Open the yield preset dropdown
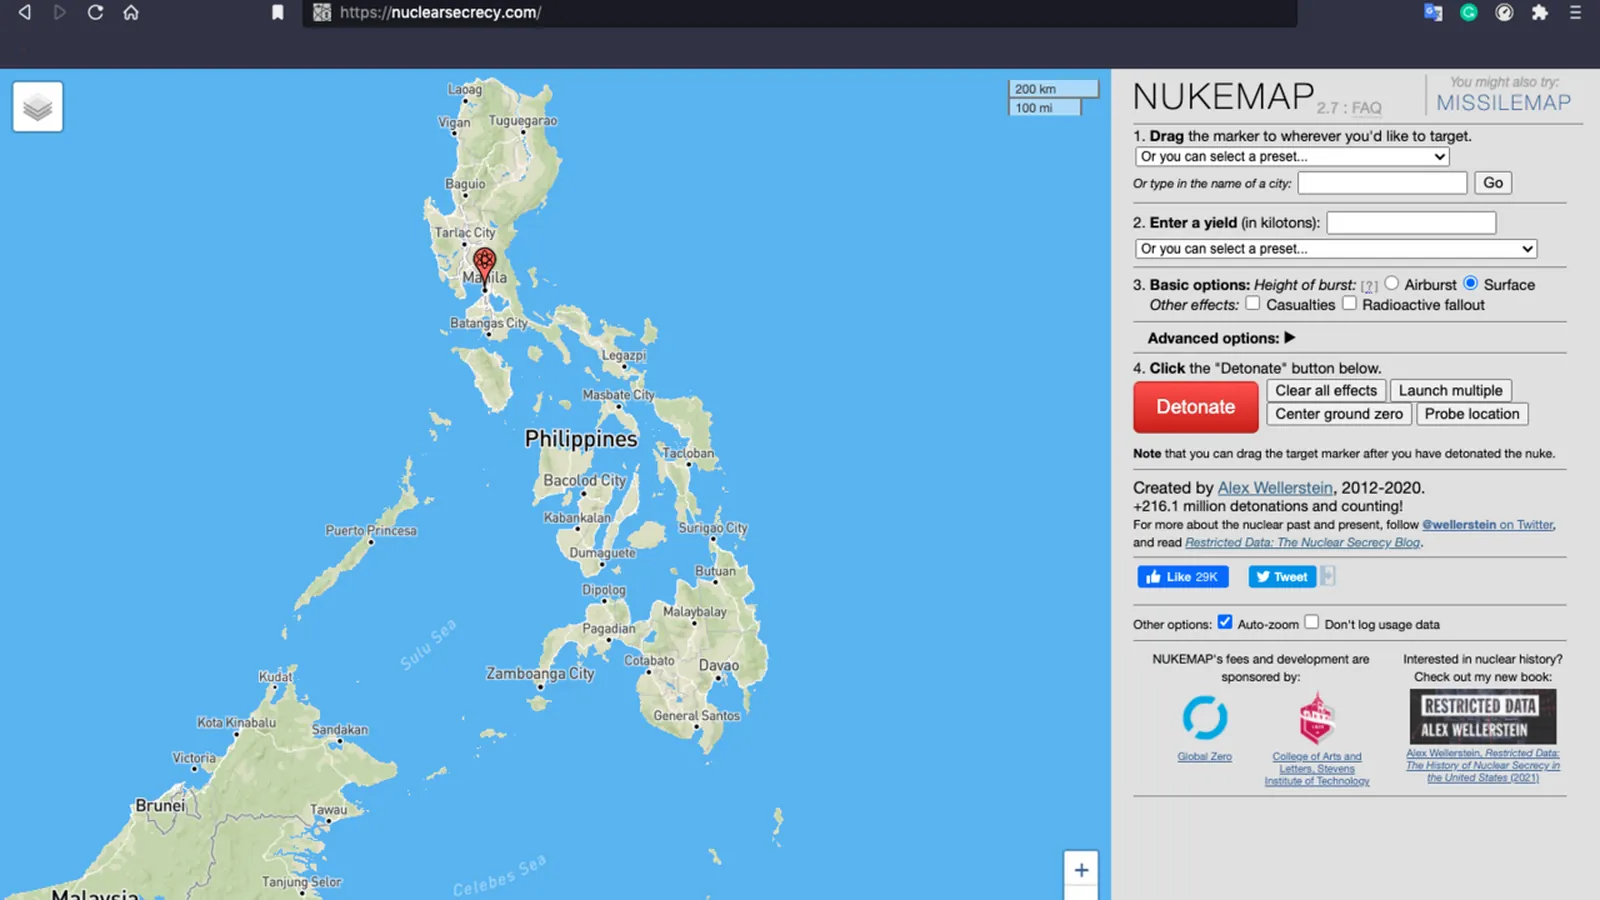The image size is (1600, 900). (x=1336, y=249)
